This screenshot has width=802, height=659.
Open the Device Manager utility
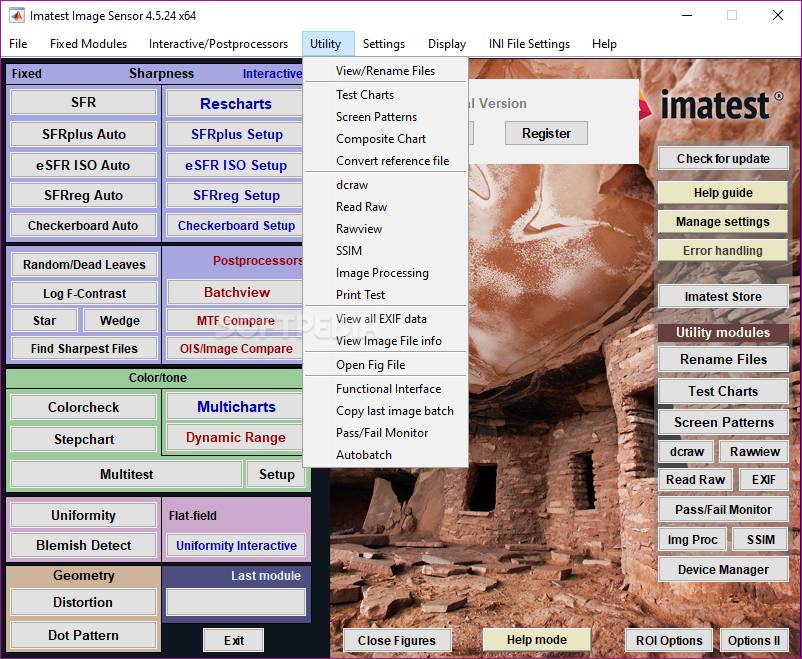pyautogui.click(x=723, y=569)
